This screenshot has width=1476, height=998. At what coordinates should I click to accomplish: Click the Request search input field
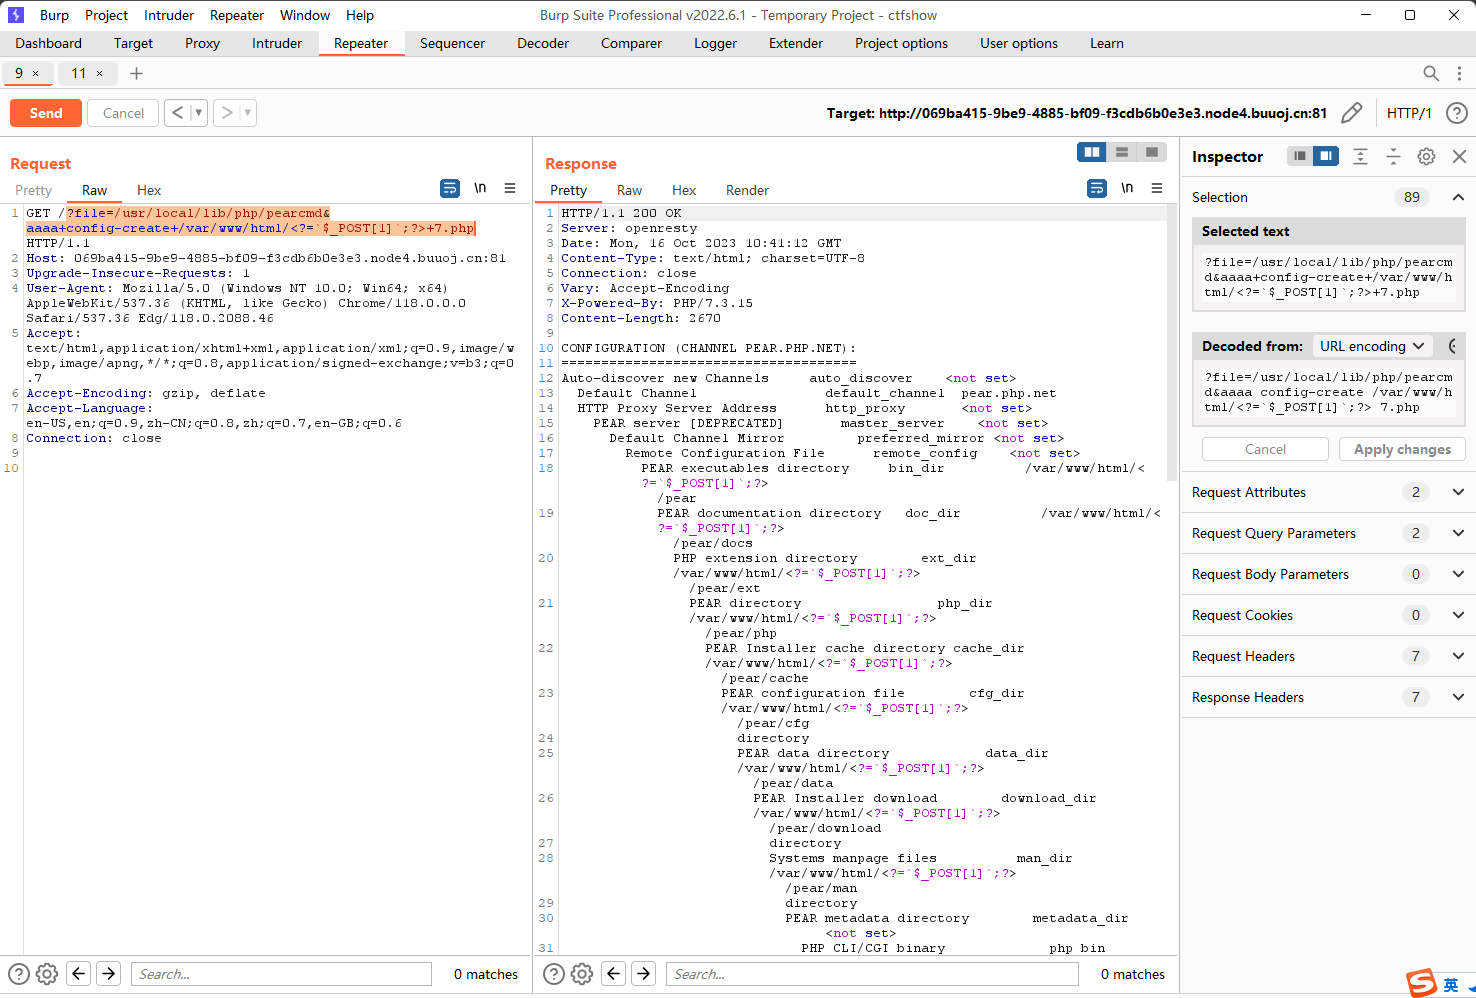281,974
